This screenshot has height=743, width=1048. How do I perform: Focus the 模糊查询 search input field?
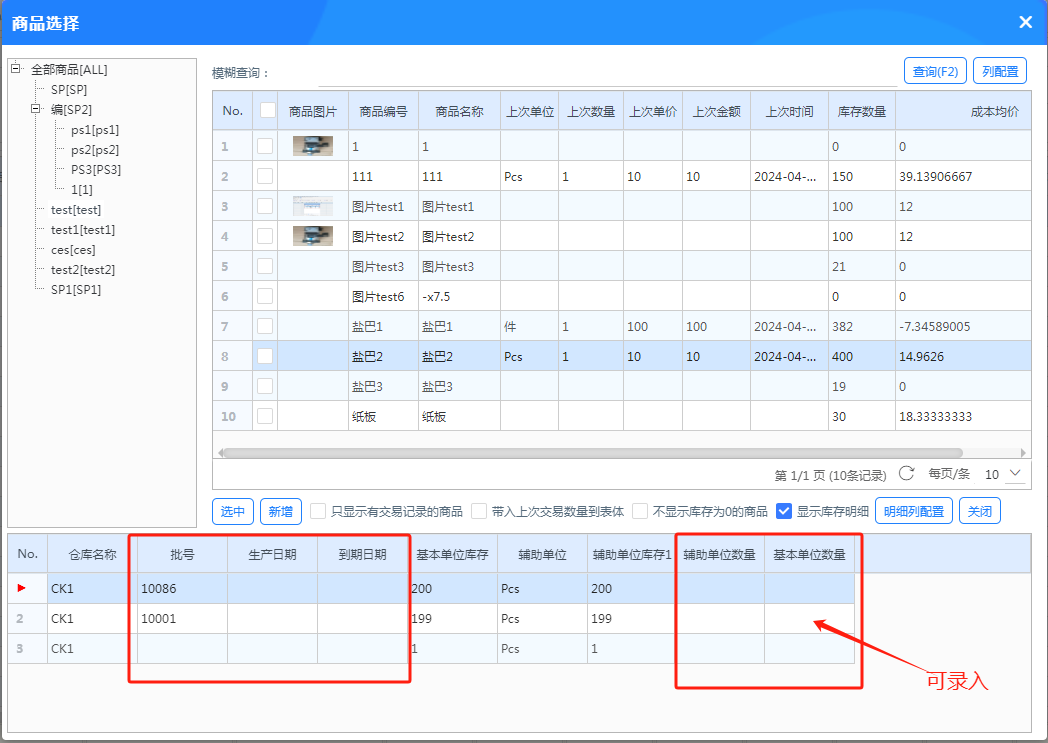(x=607, y=73)
